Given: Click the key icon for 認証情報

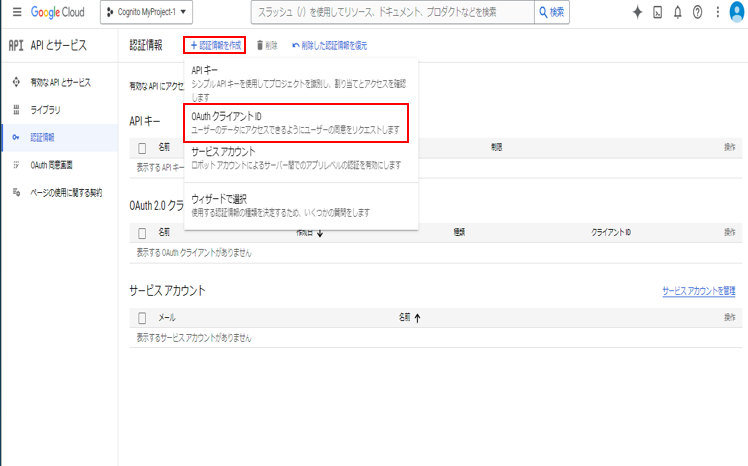Looking at the screenshot, I should pyautogui.click(x=16, y=137).
